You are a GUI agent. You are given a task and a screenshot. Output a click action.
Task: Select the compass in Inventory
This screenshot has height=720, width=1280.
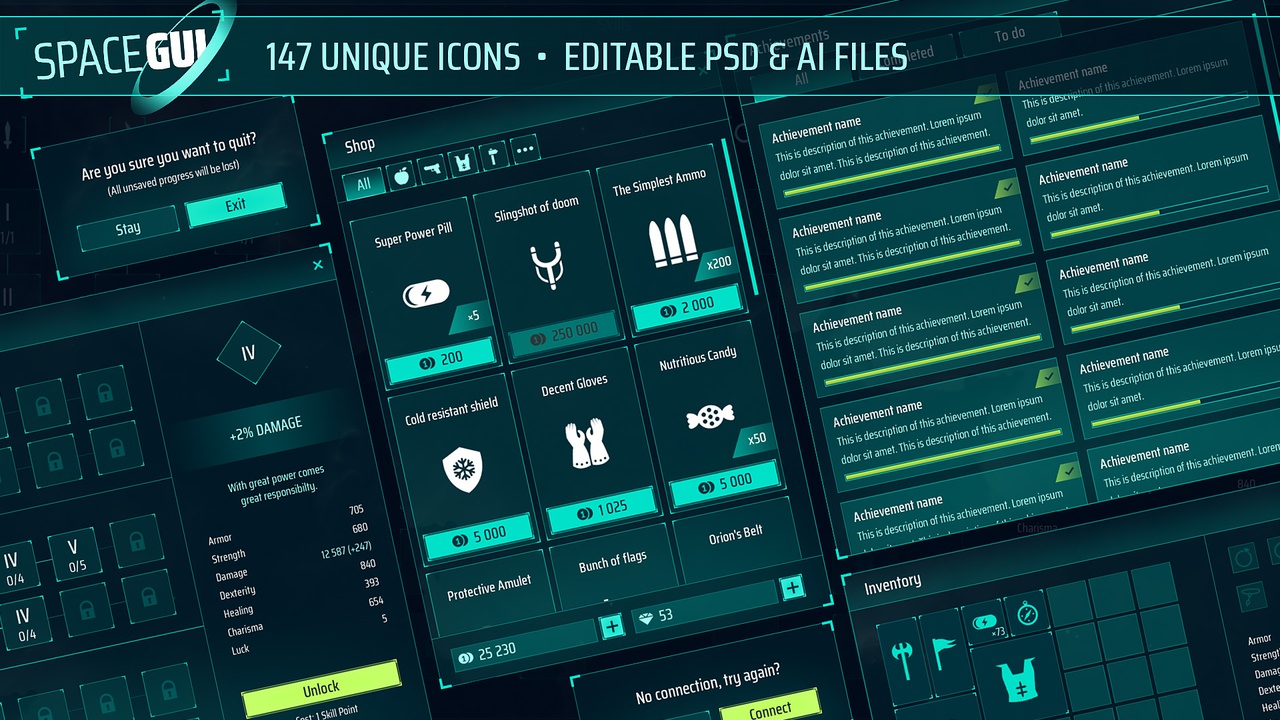(1026, 614)
